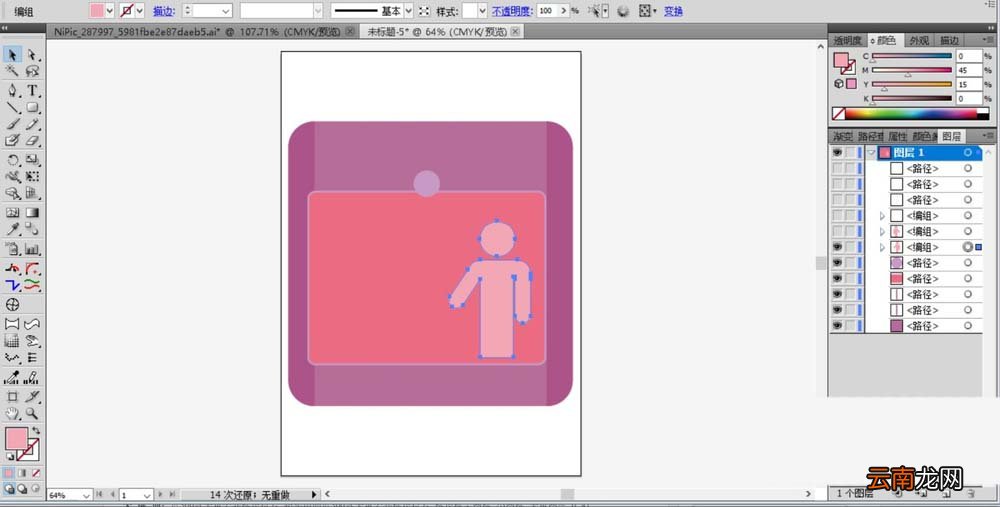Activate the Direct Selection white arrow tool

(x=32, y=55)
